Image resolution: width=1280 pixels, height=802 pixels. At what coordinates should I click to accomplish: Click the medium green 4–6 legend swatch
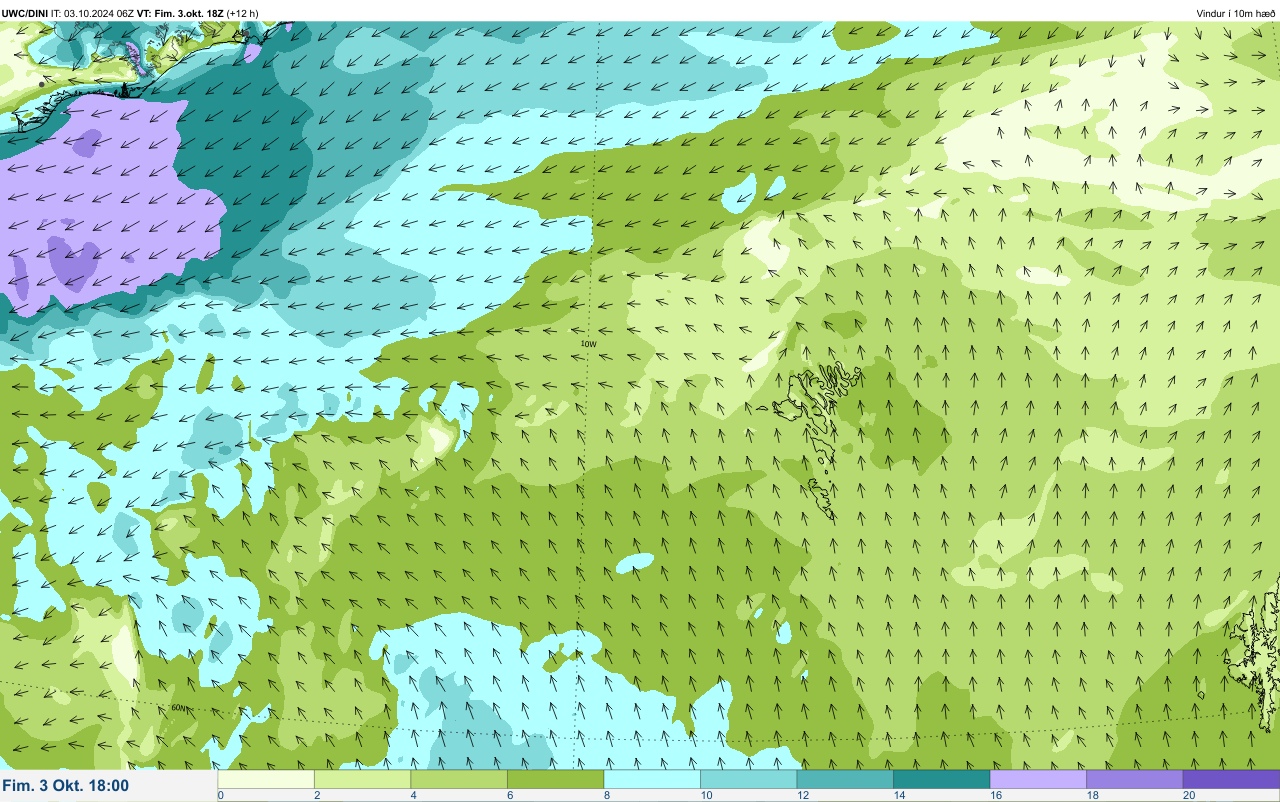(x=459, y=779)
